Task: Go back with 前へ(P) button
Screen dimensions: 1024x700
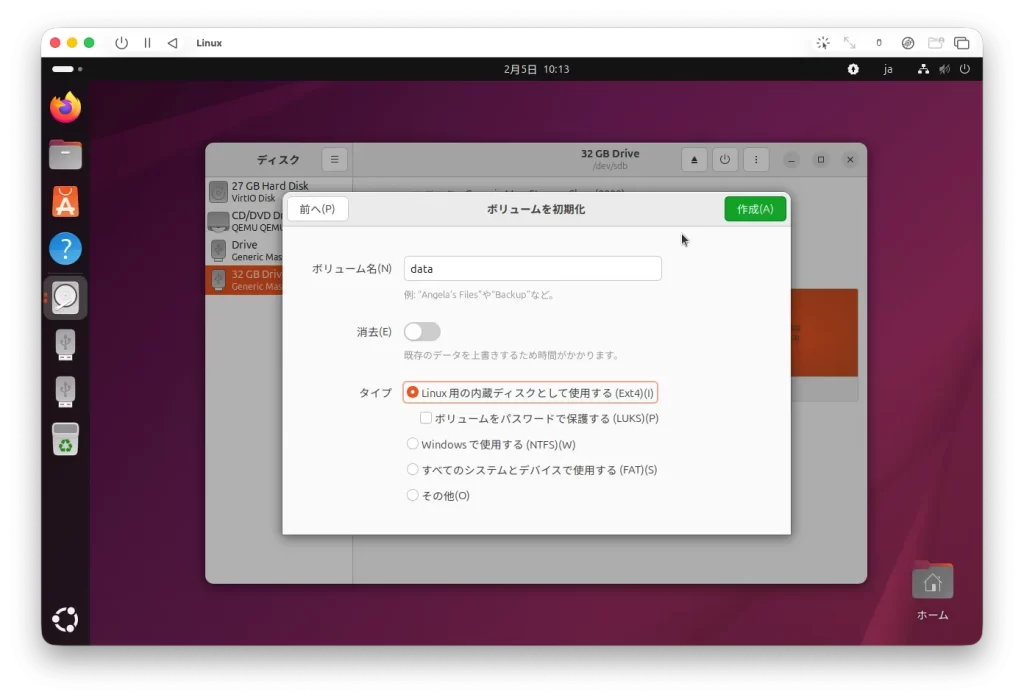Action: pyautogui.click(x=317, y=209)
